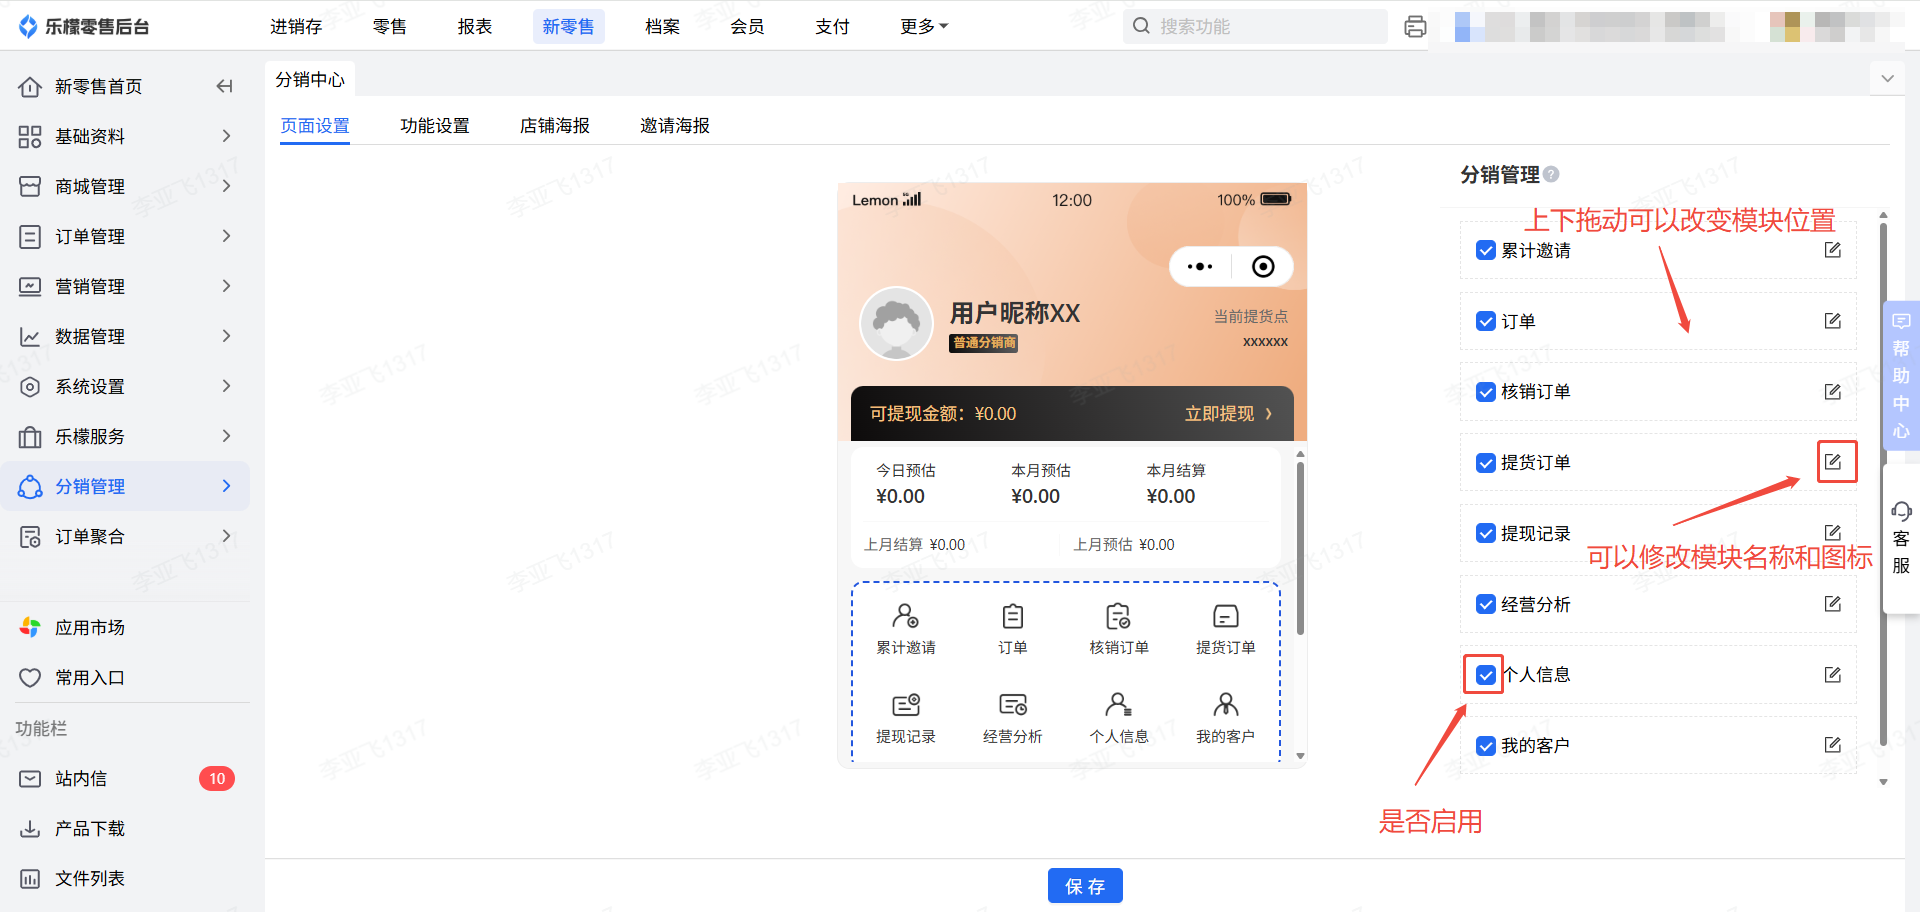Click the 经营分析 icon in phone preview

click(x=1013, y=705)
